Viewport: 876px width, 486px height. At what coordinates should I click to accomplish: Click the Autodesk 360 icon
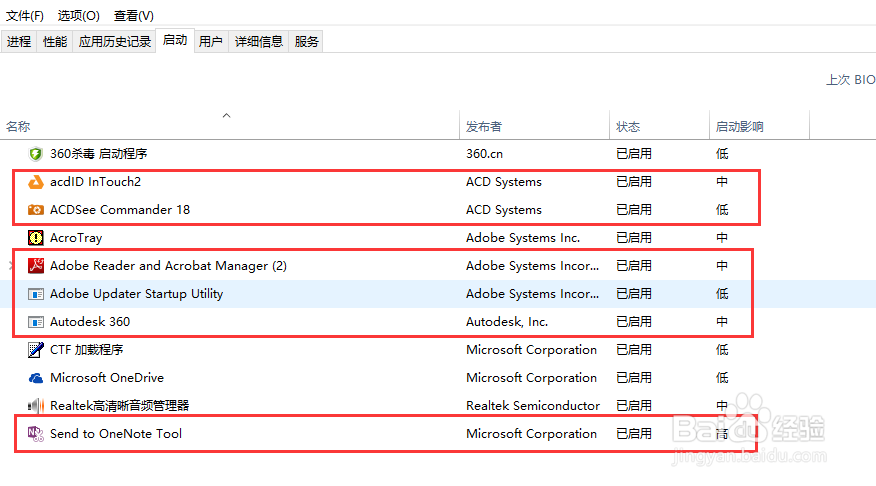tap(36, 322)
